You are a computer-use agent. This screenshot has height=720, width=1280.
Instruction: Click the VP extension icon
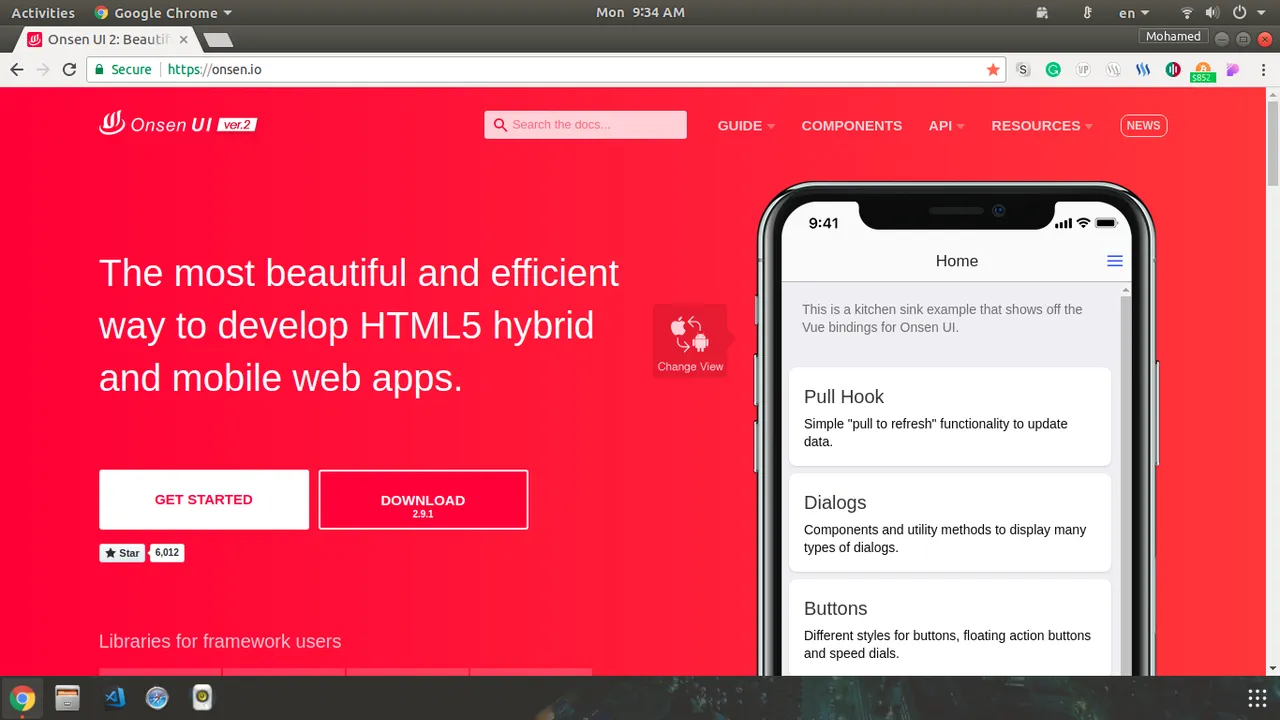tap(1083, 70)
